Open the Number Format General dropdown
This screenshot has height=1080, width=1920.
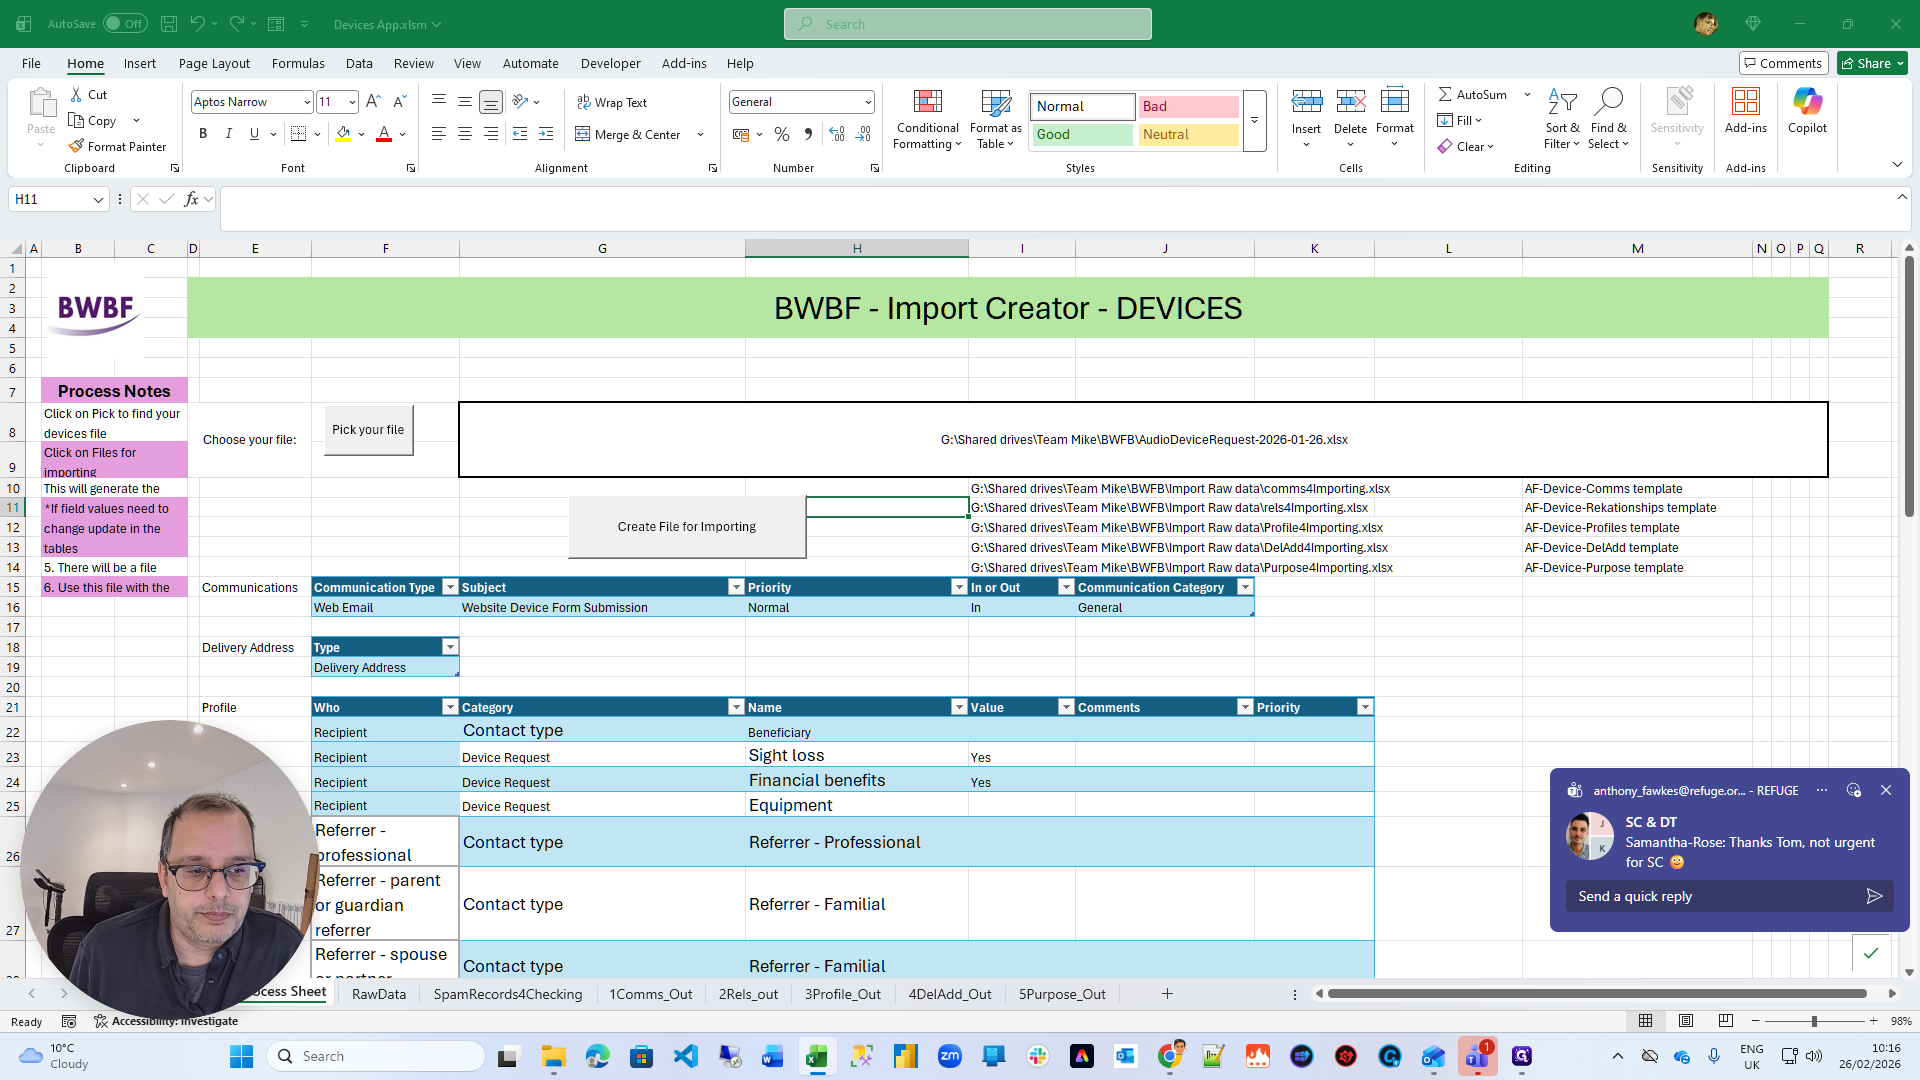(x=867, y=102)
